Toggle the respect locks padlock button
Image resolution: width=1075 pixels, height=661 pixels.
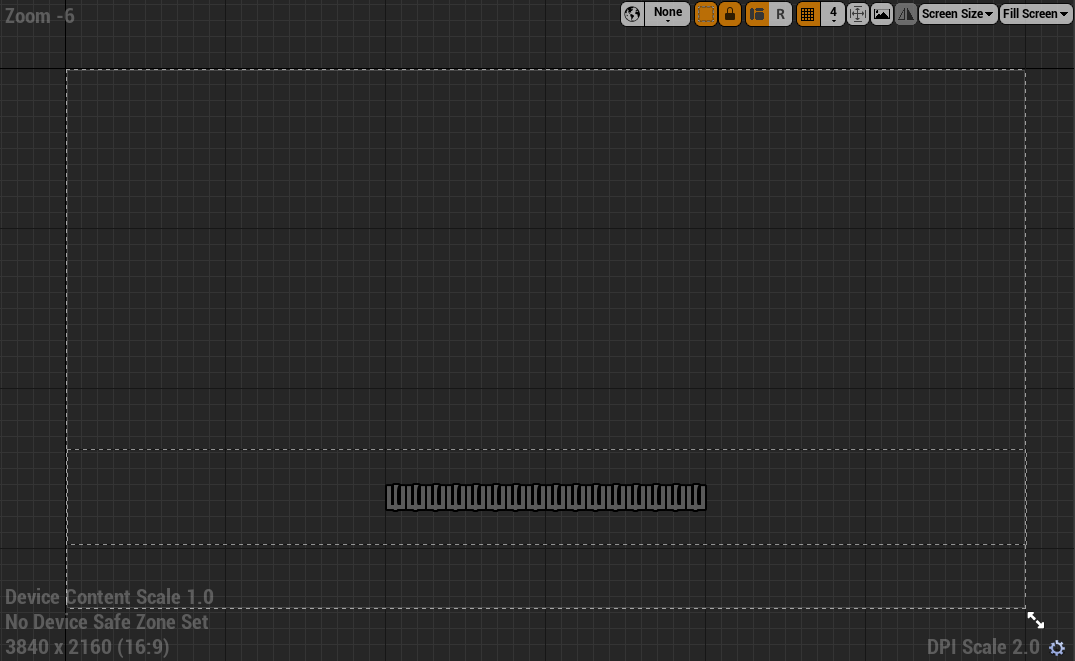729,14
